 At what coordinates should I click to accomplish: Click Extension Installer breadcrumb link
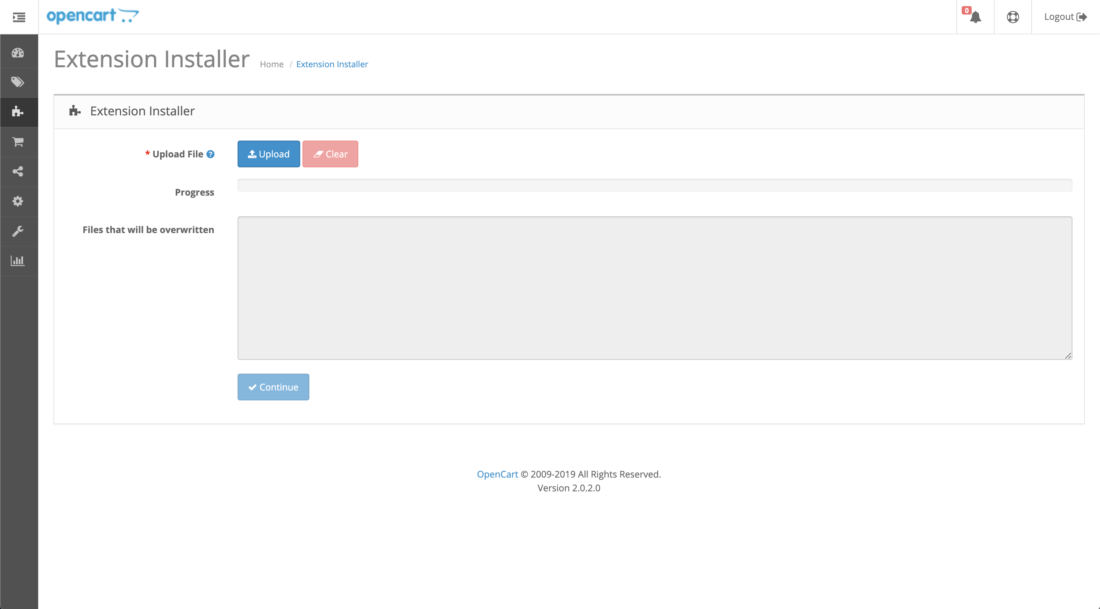point(332,64)
